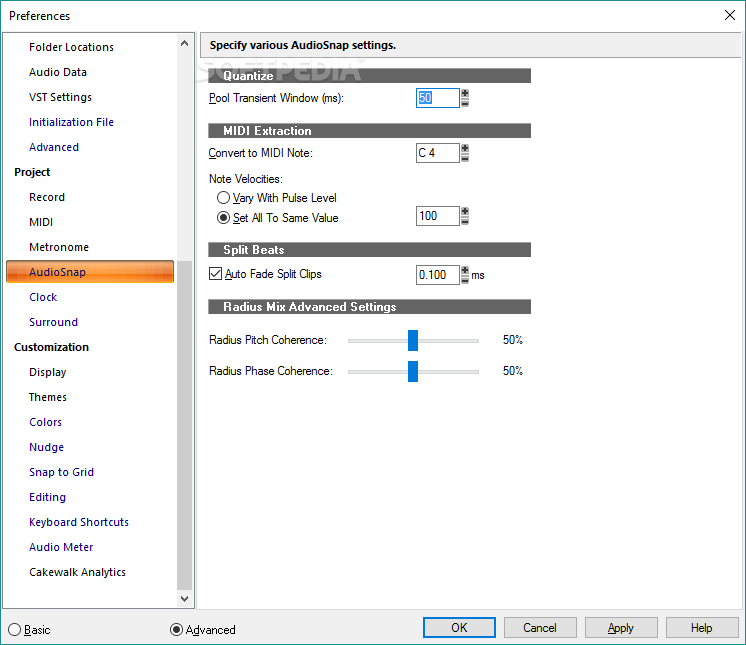Click OK to confirm preferences
This screenshot has width=746, height=645.
(459, 627)
